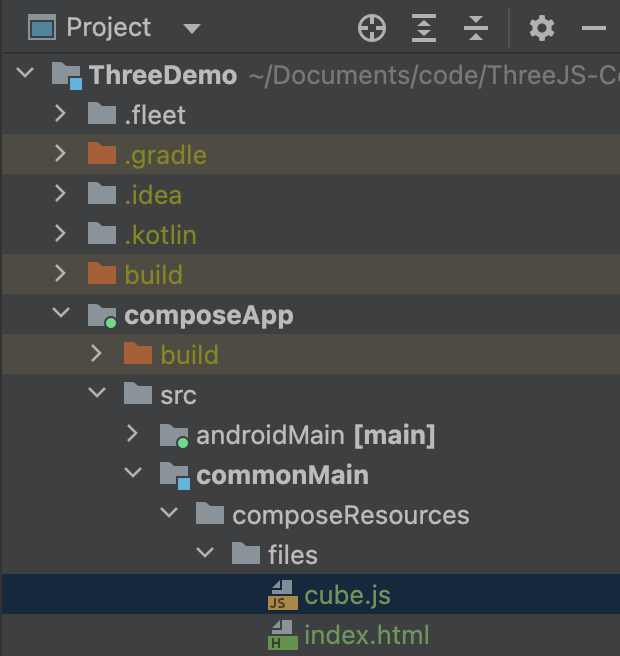This screenshot has width=620, height=656.
Task: Click the Select Opened File crosshair icon
Action: (x=372, y=28)
